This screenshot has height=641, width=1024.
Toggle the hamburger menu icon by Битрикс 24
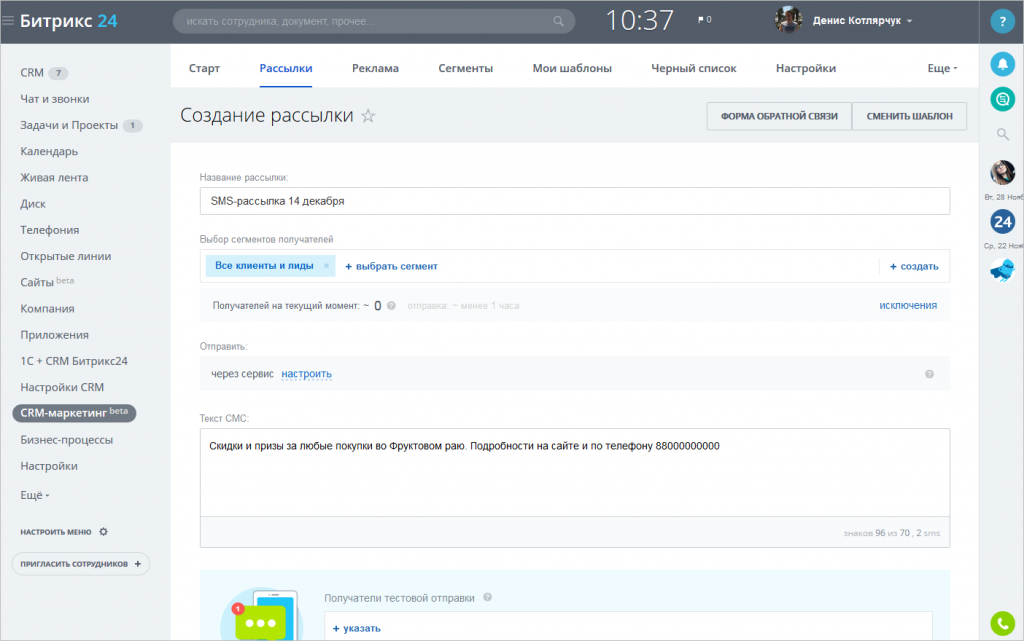pyautogui.click(x=8, y=21)
